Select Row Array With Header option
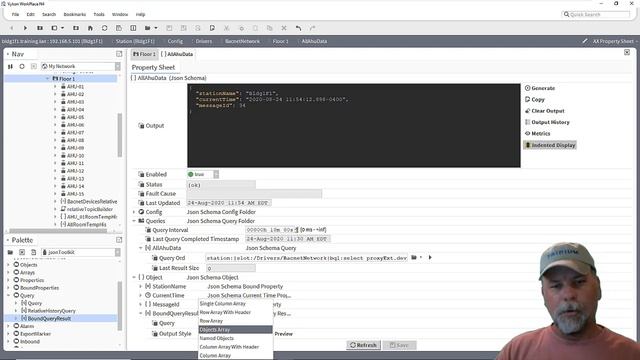The image size is (640, 360). click(x=235, y=312)
